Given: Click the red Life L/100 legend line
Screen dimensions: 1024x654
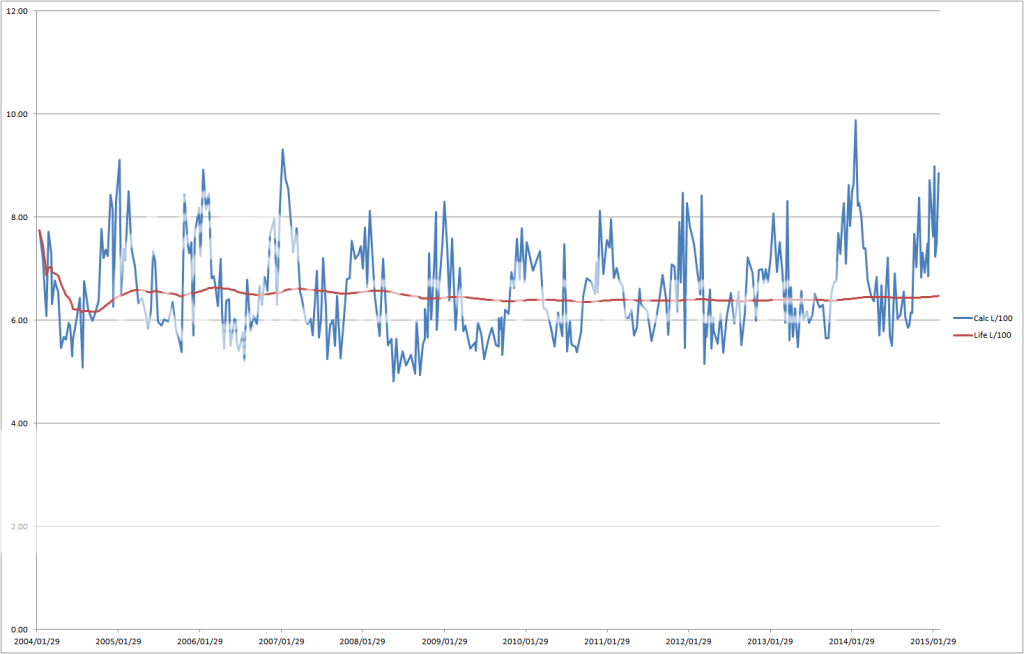Looking at the screenshot, I should coord(963,335).
